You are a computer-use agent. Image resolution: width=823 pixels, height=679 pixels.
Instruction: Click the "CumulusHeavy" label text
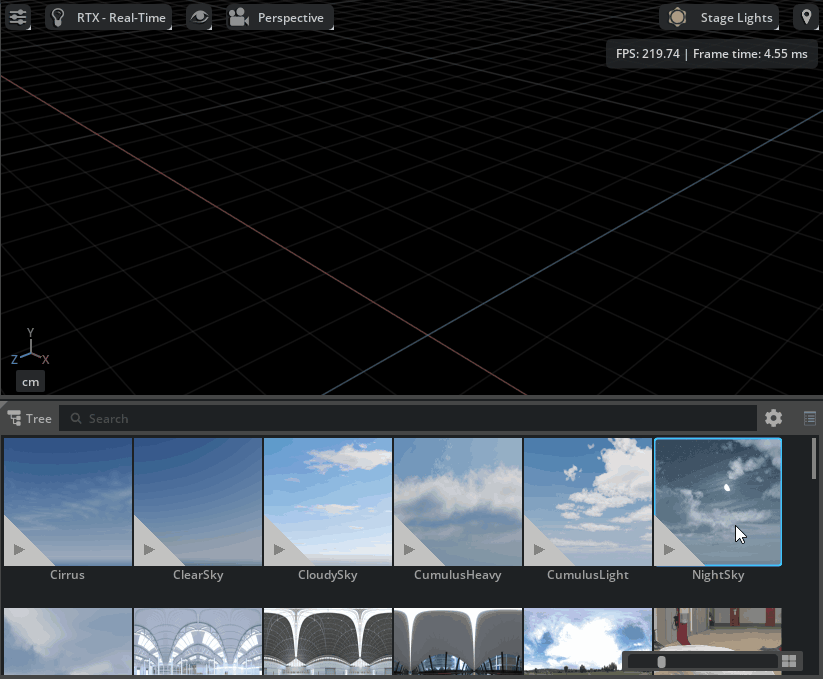point(458,575)
